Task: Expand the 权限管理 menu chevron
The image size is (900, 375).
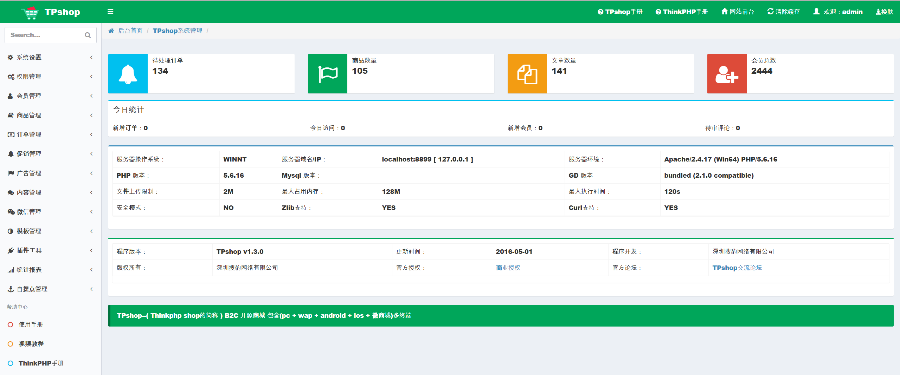Action: click(x=91, y=76)
